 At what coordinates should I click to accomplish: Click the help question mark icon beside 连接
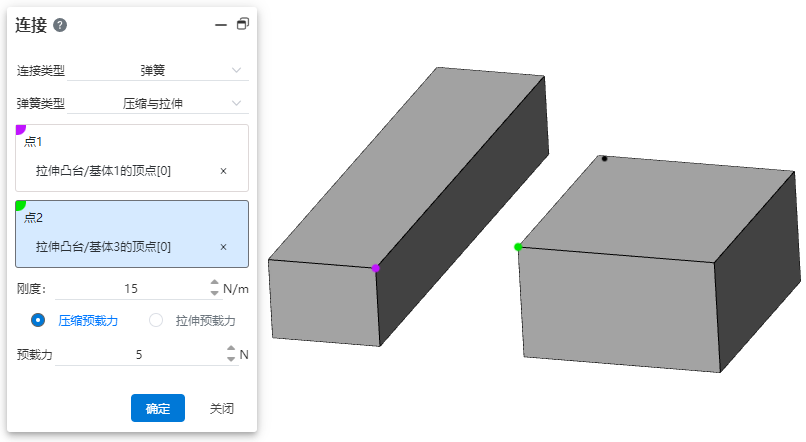click(60, 25)
